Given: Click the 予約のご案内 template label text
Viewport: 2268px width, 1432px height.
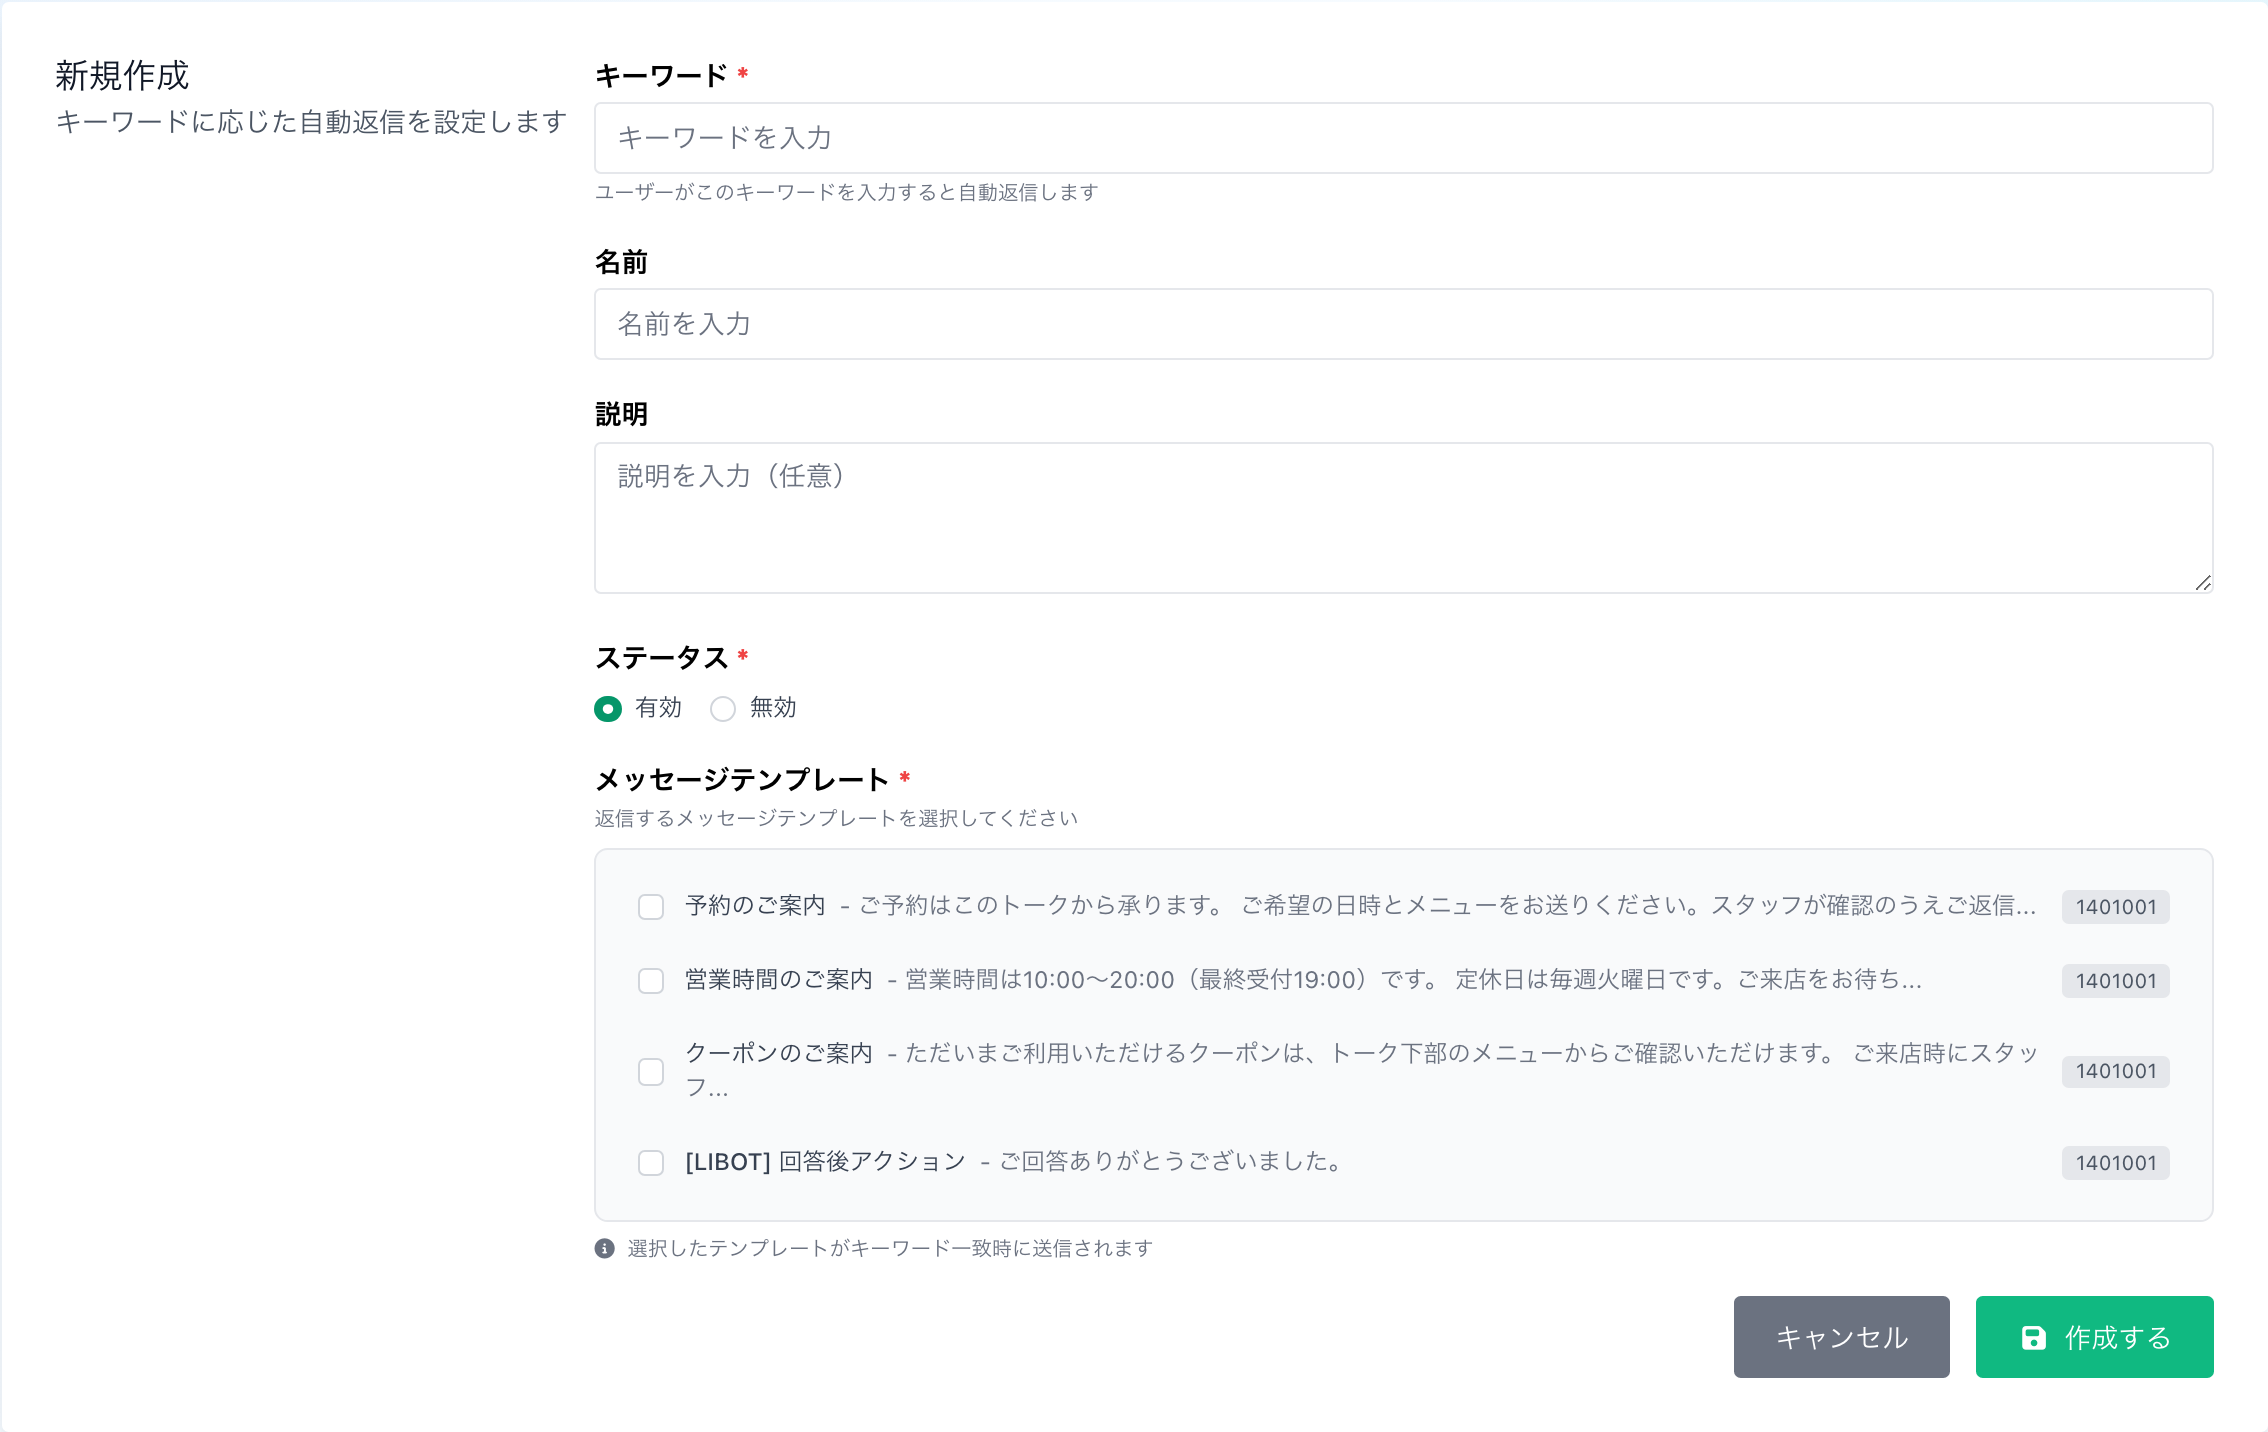Looking at the screenshot, I should 755,906.
